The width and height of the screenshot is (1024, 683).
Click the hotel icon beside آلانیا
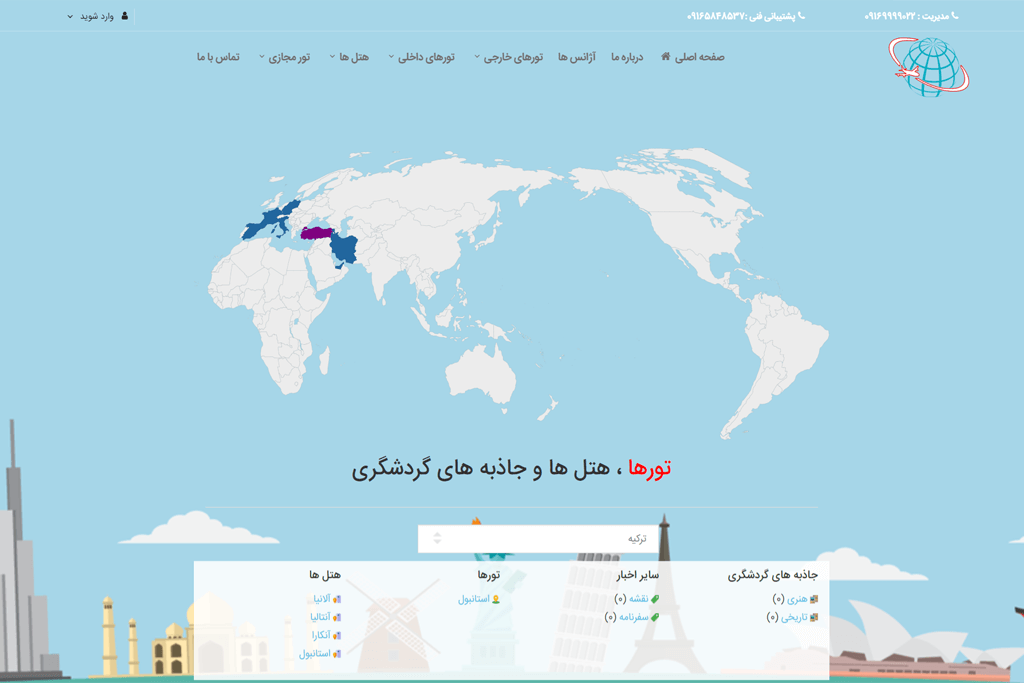tap(337, 599)
